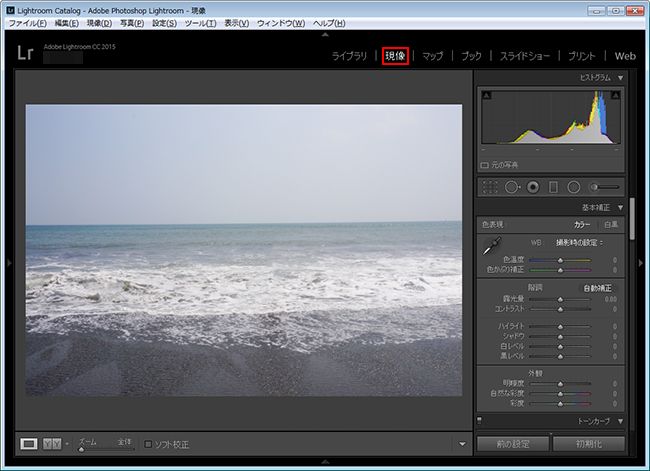
Task: Select カラー treatment
Action: [582, 224]
